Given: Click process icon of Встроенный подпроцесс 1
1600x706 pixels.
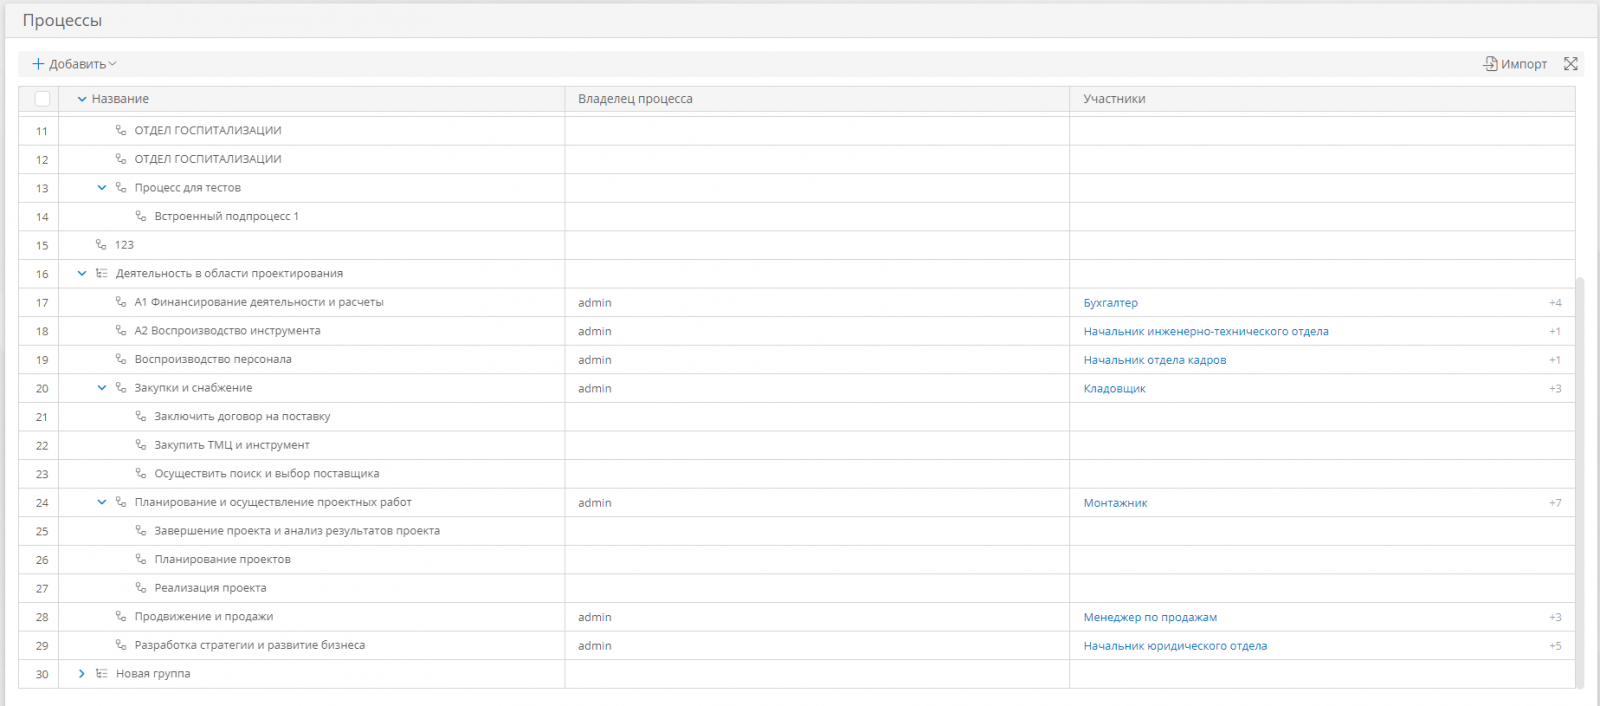Looking at the screenshot, I should (x=141, y=216).
